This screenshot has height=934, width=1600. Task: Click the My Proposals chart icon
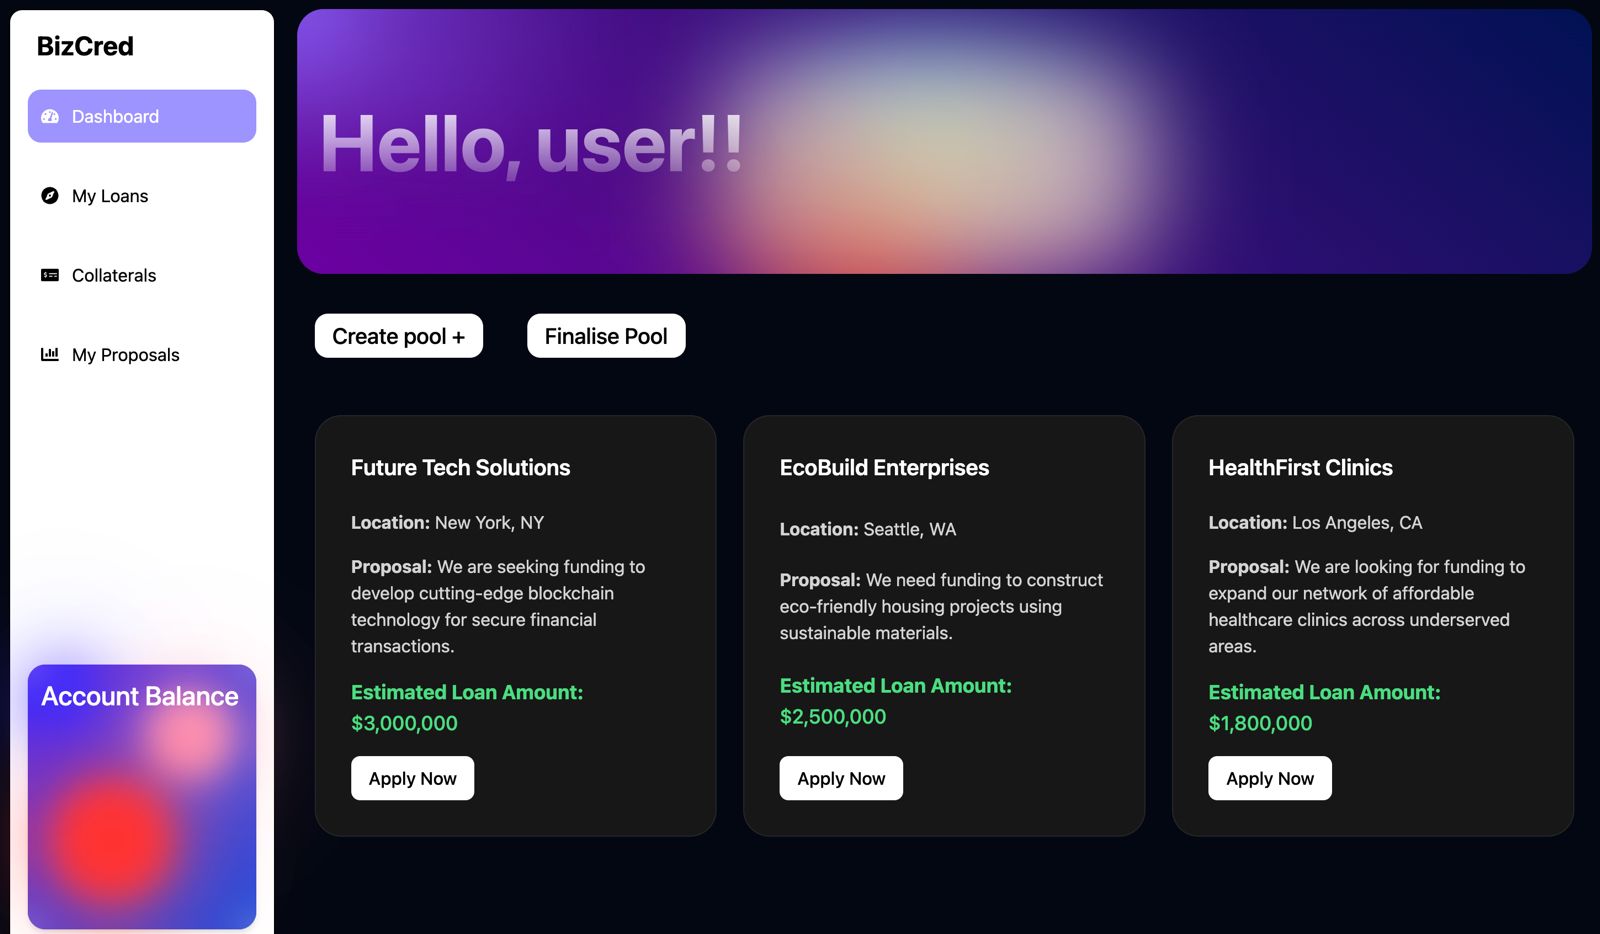50,354
